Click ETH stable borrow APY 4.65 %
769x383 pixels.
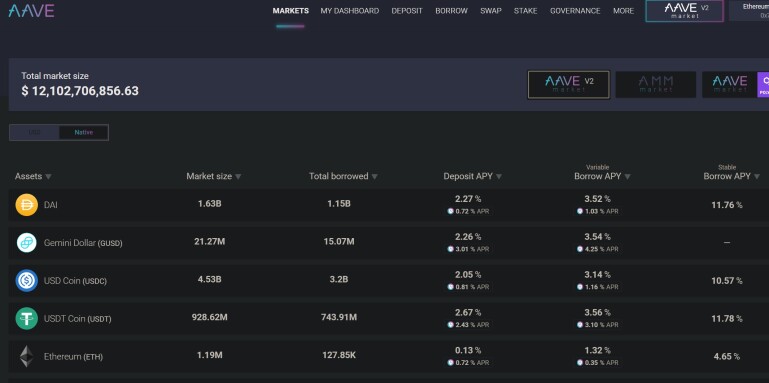tap(727, 357)
